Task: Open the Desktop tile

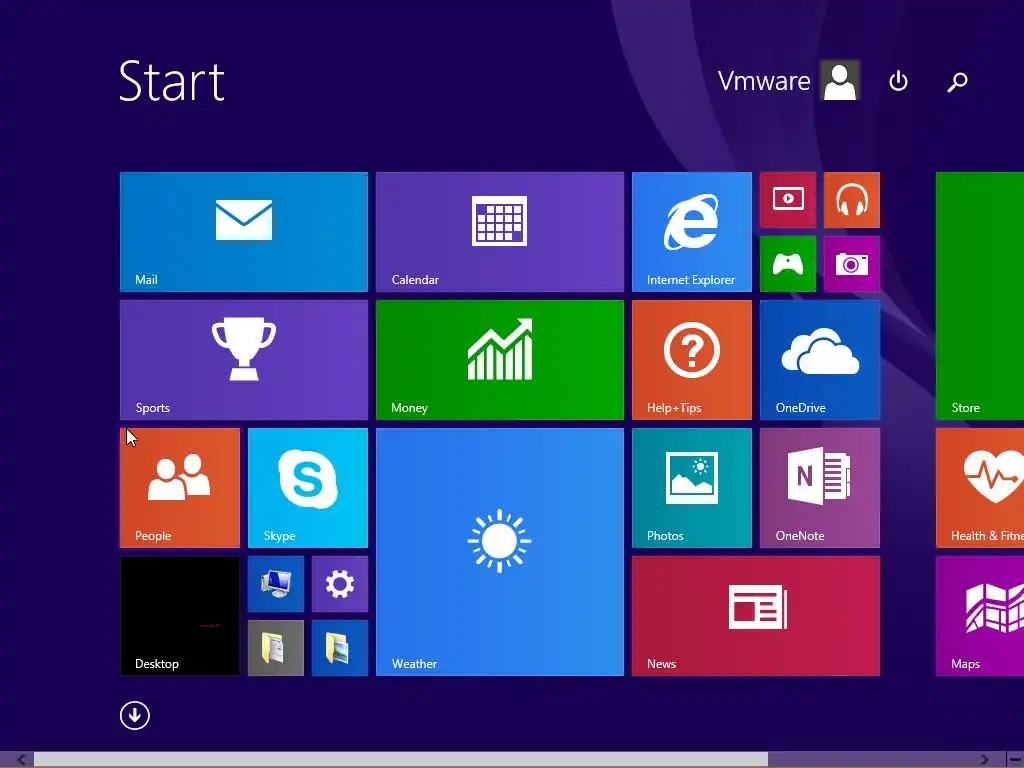Action: pyautogui.click(x=180, y=616)
